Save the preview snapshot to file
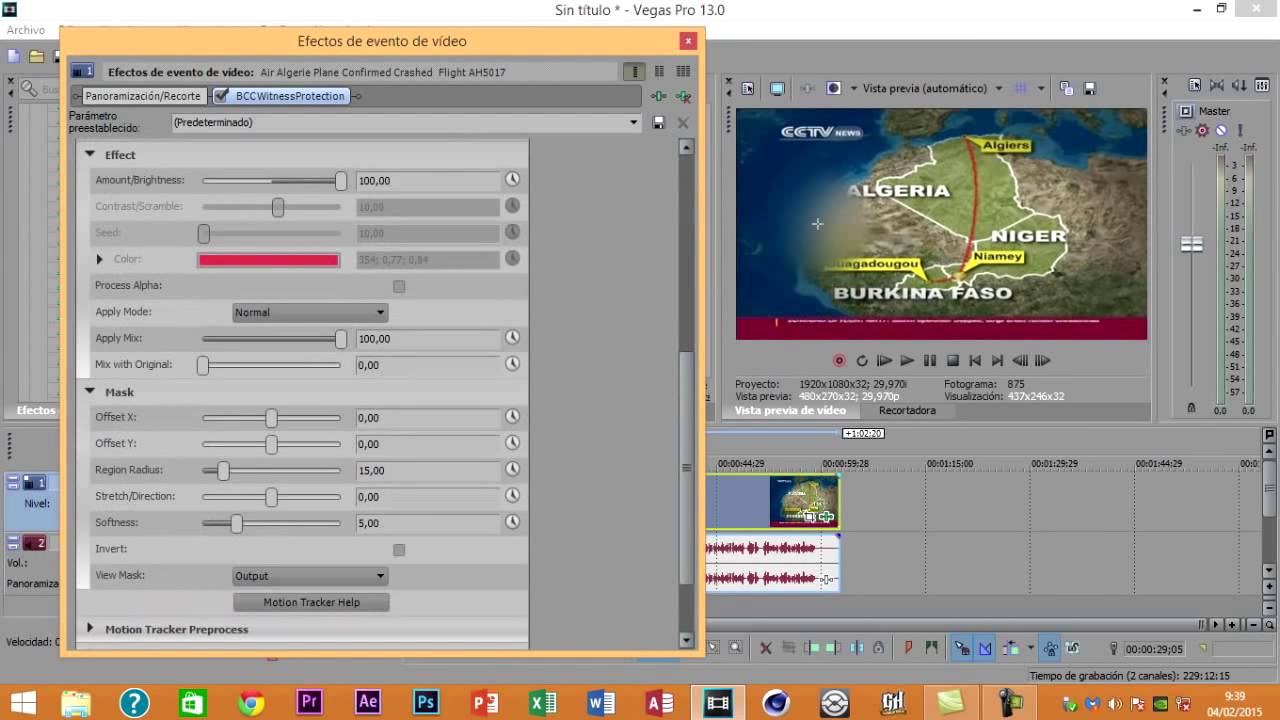Image resolution: width=1280 pixels, height=720 pixels. tap(1090, 88)
